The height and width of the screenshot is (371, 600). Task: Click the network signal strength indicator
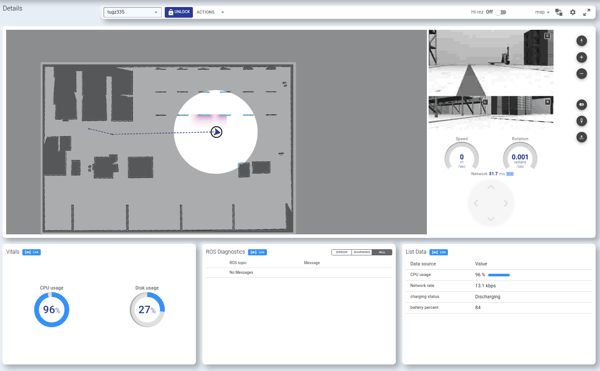[510, 174]
